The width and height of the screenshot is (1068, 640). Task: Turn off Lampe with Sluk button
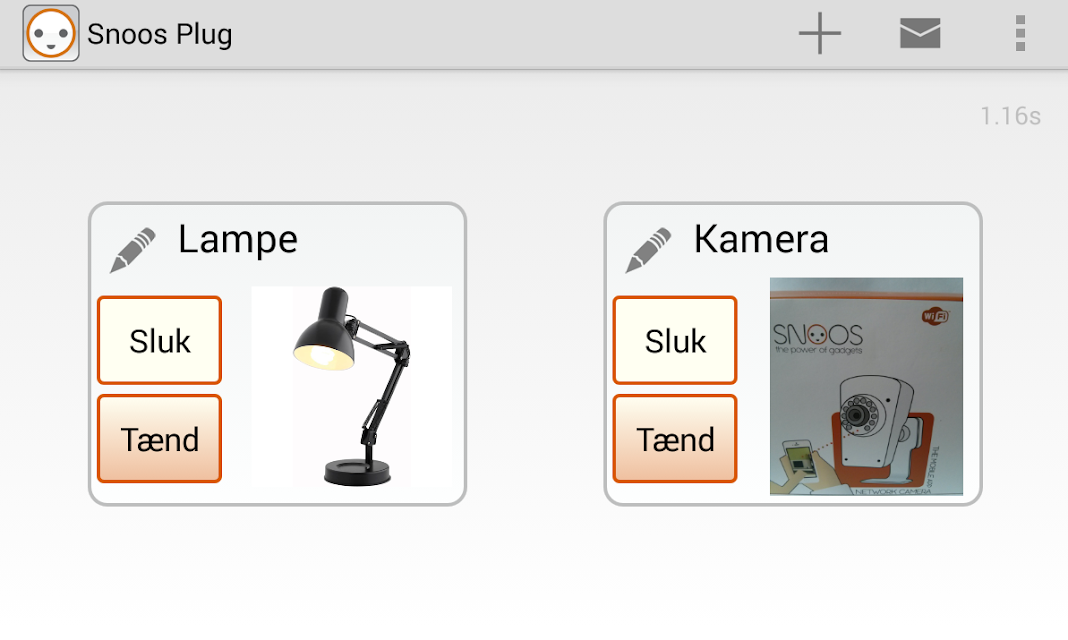[159, 340]
